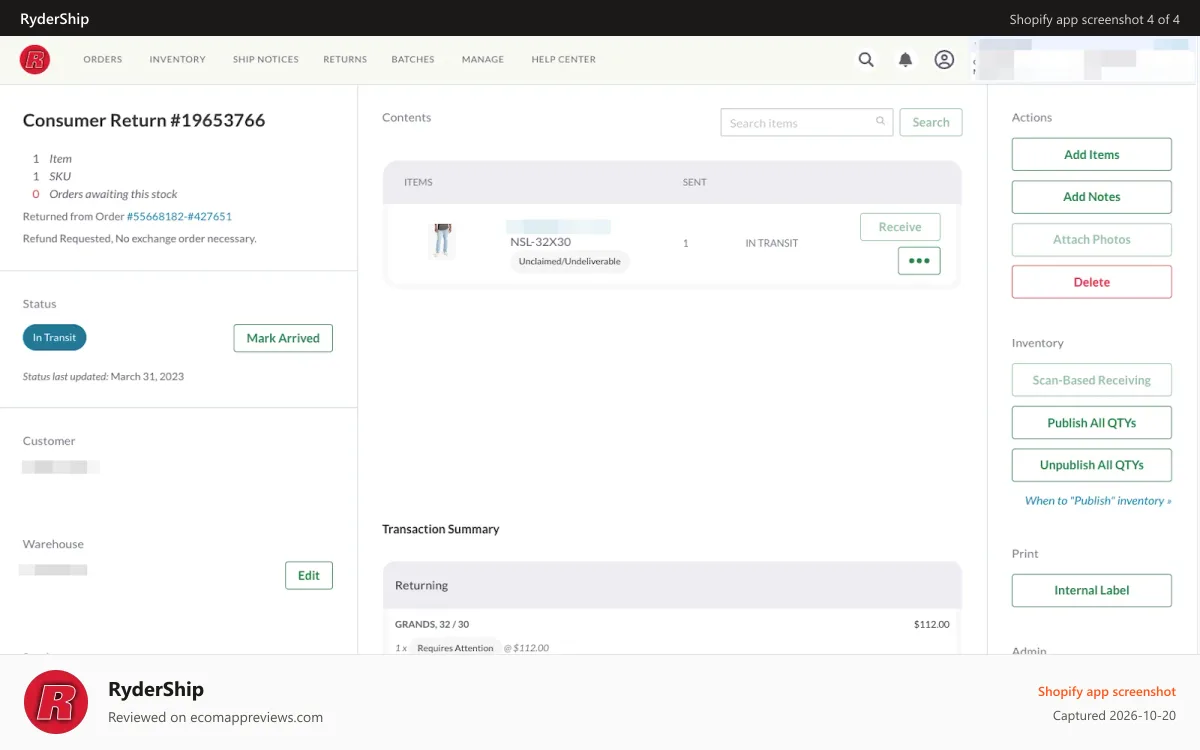Open the user account profile icon
Viewport: 1200px width, 750px height.
pyautogui.click(x=944, y=60)
